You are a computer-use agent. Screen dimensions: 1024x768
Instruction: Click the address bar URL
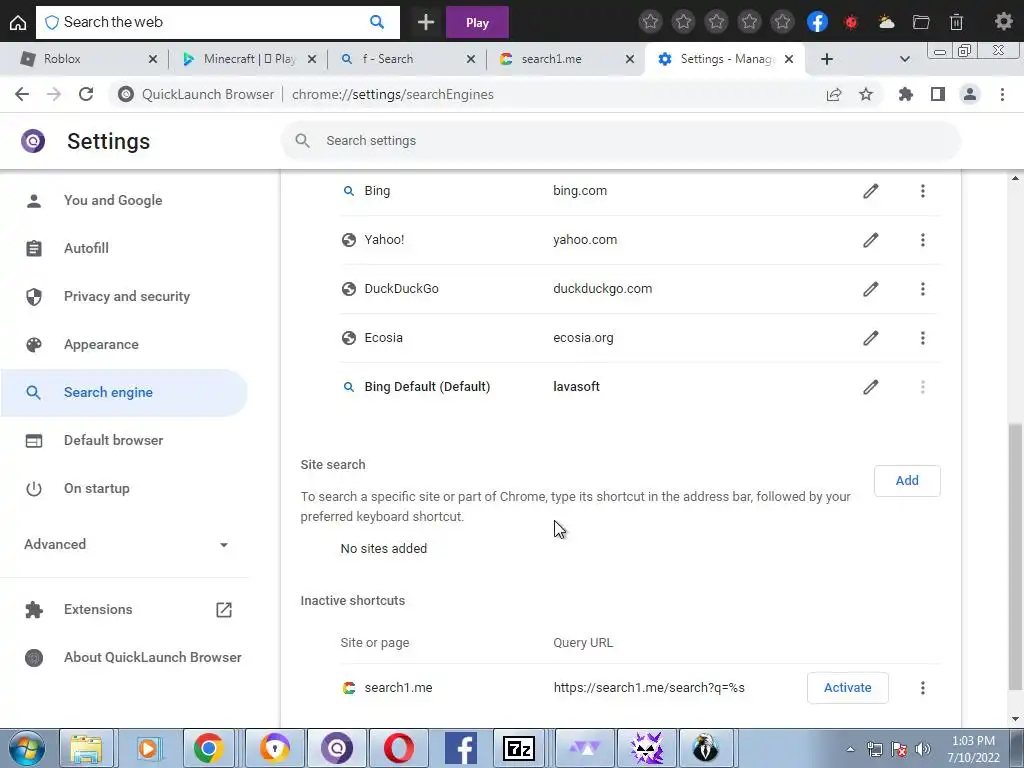392,94
